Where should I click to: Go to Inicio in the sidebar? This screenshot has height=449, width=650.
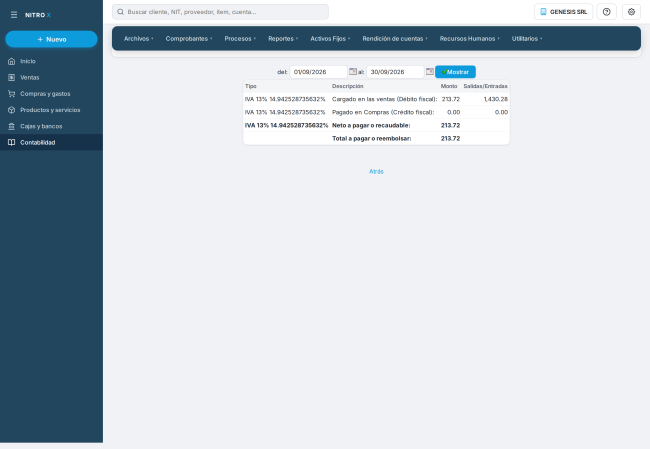pyautogui.click(x=51, y=61)
